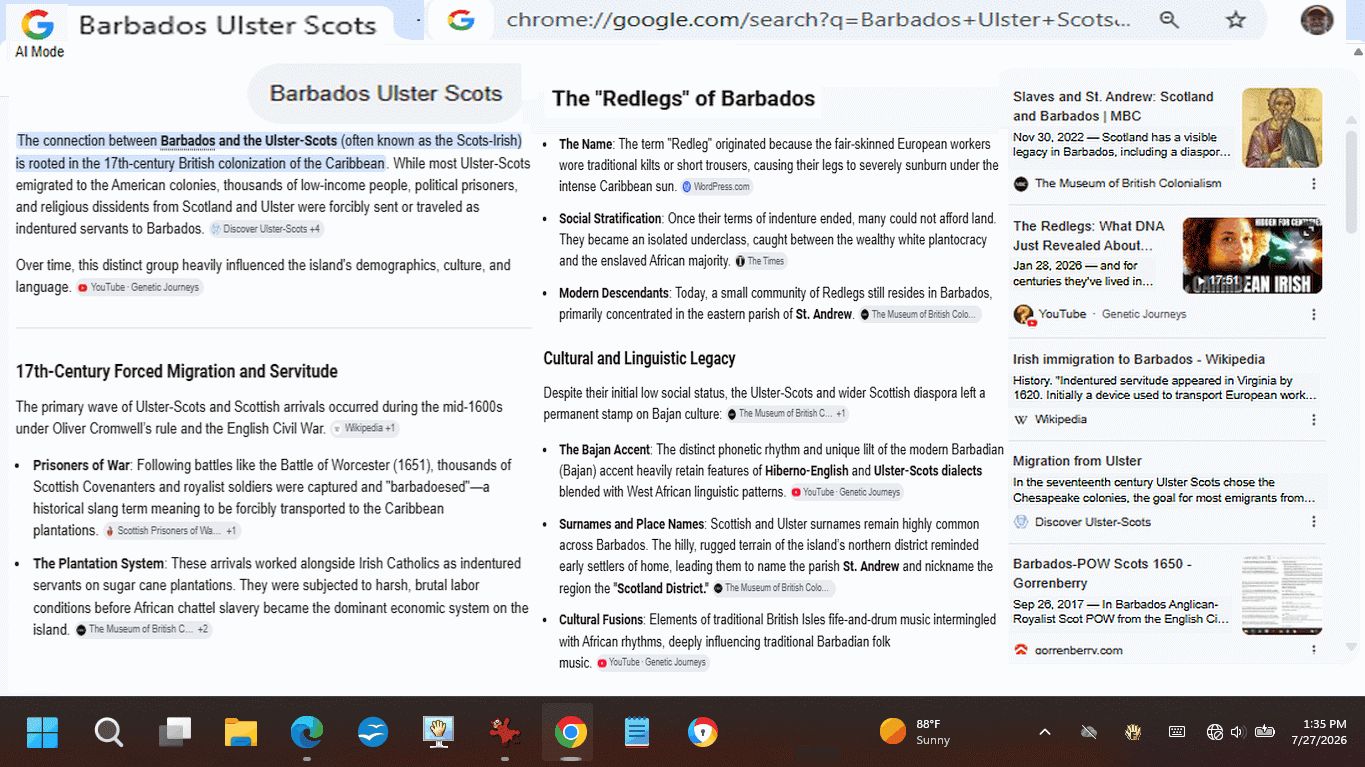Image resolution: width=1365 pixels, height=767 pixels.
Task: Switch to the red gecko app on the taskbar
Action: click(505, 733)
